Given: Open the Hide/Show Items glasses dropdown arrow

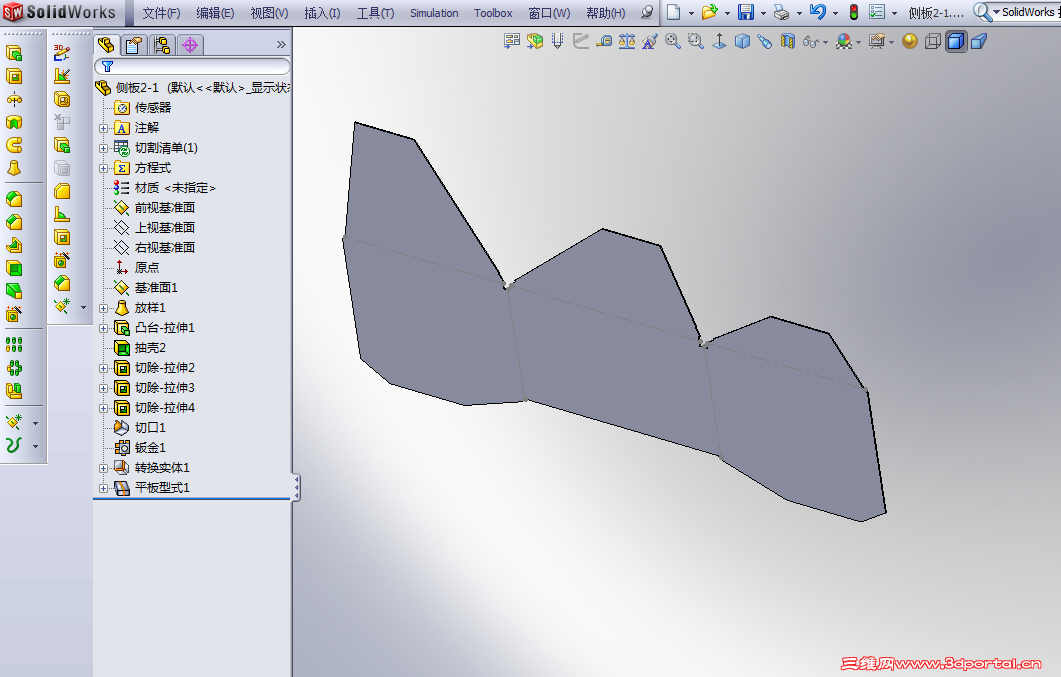Looking at the screenshot, I should [x=826, y=43].
